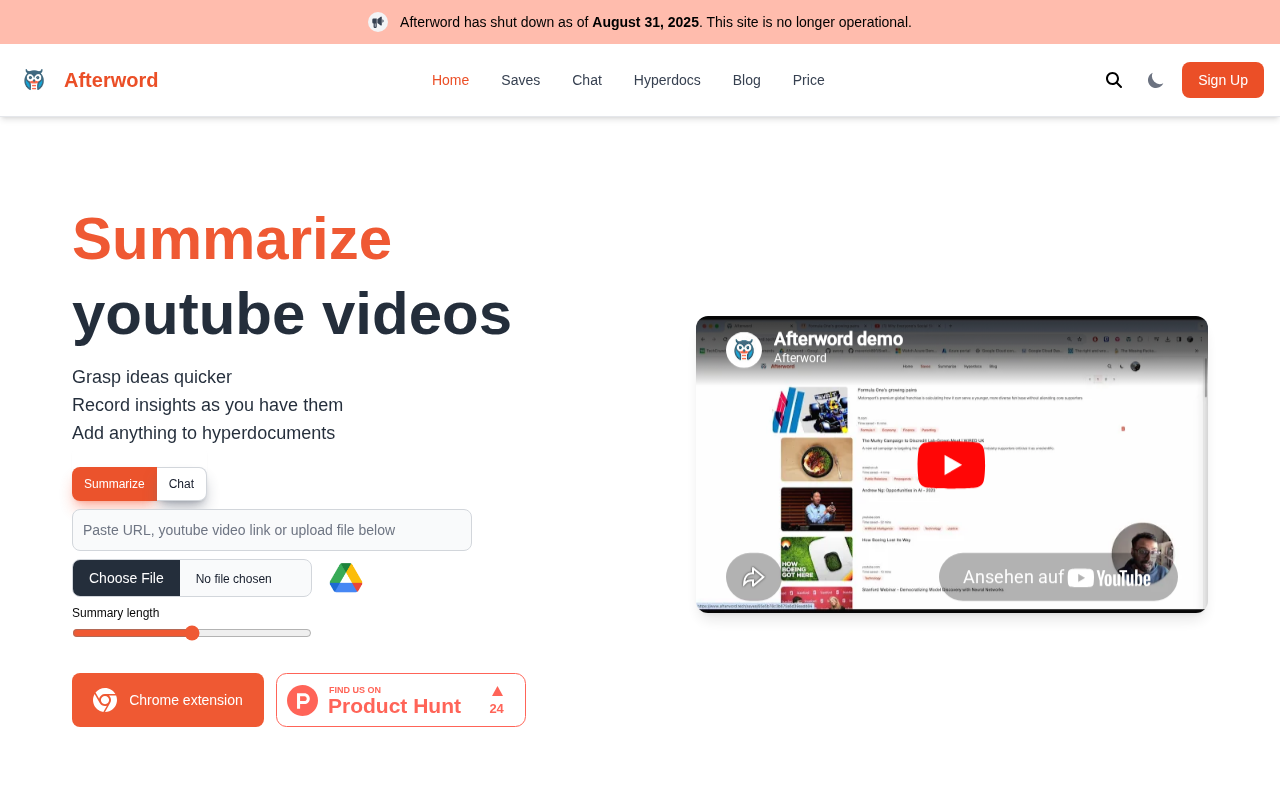Click "Record insights as you have them"
The height and width of the screenshot is (800, 1280).
point(208,405)
